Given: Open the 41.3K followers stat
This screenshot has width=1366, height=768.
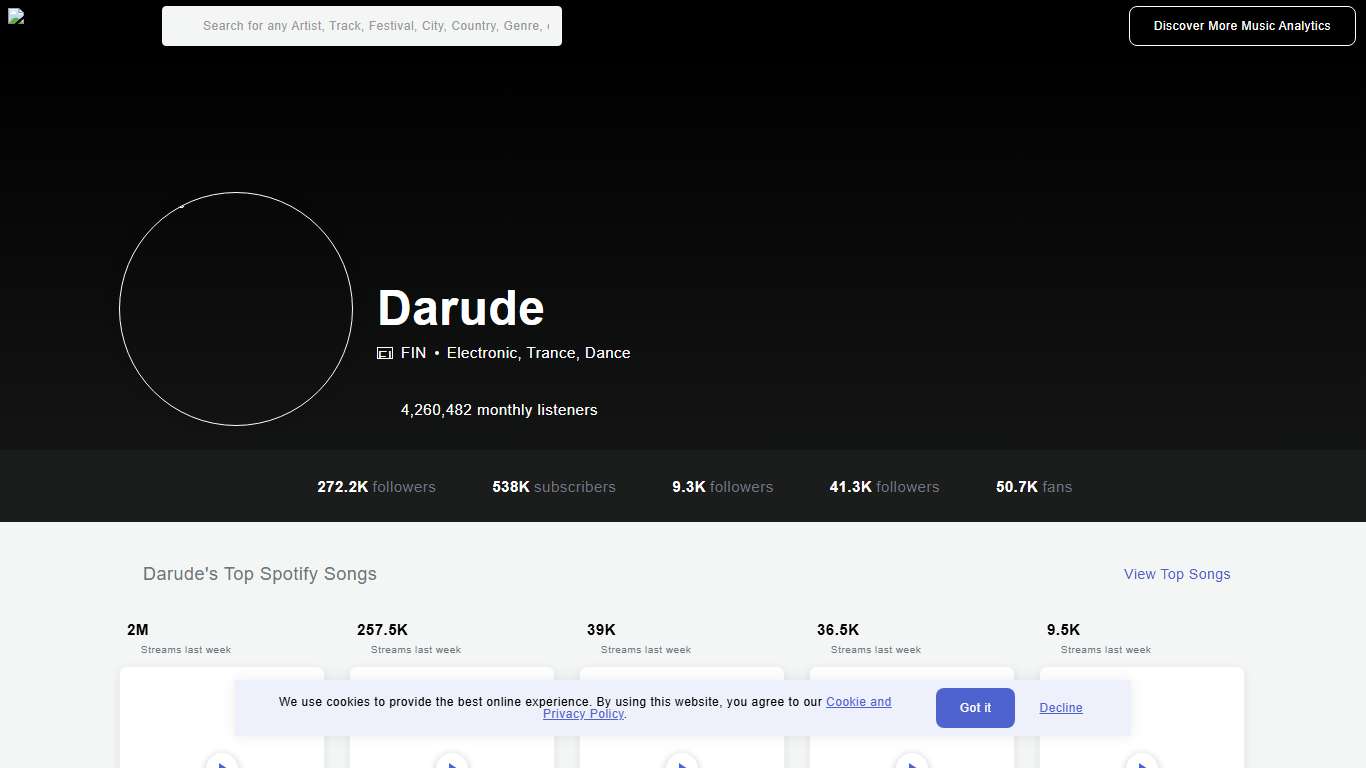Looking at the screenshot, I should (884, 487).
